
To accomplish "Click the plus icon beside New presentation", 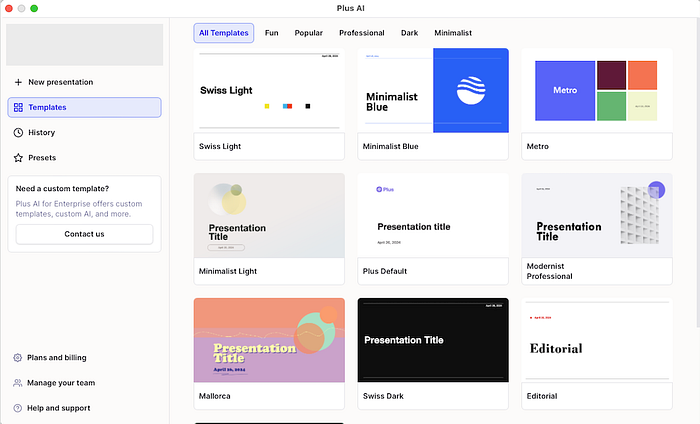I will pos(18,82).
